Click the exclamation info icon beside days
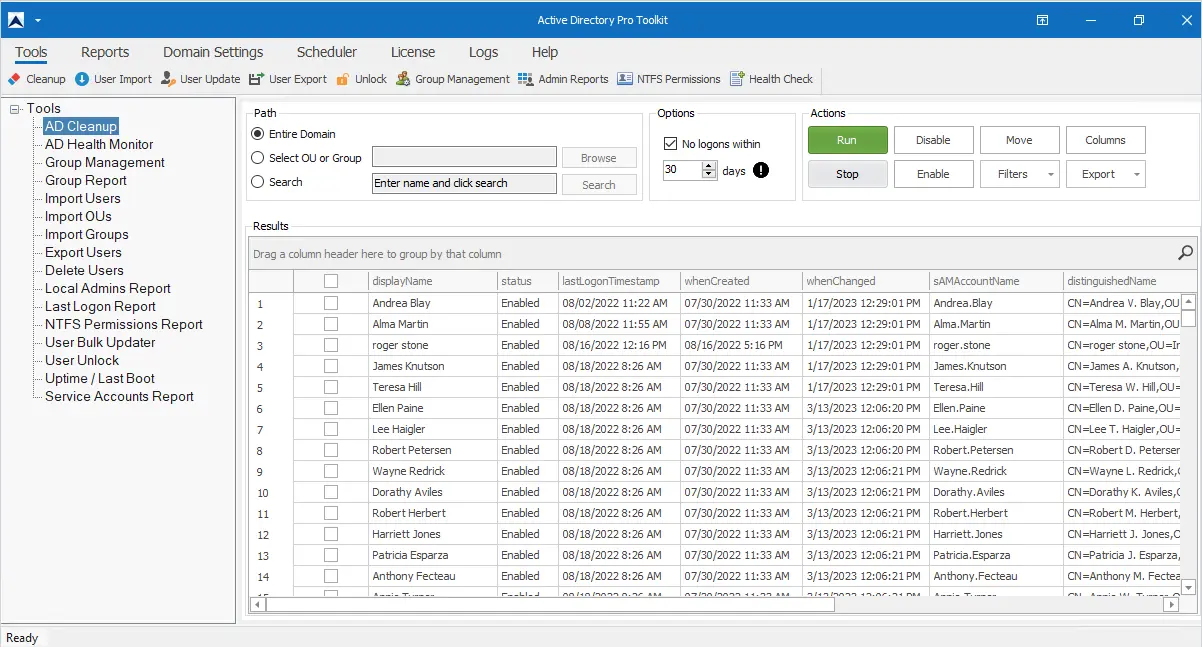1202x647 pixels. coord(761,170)
